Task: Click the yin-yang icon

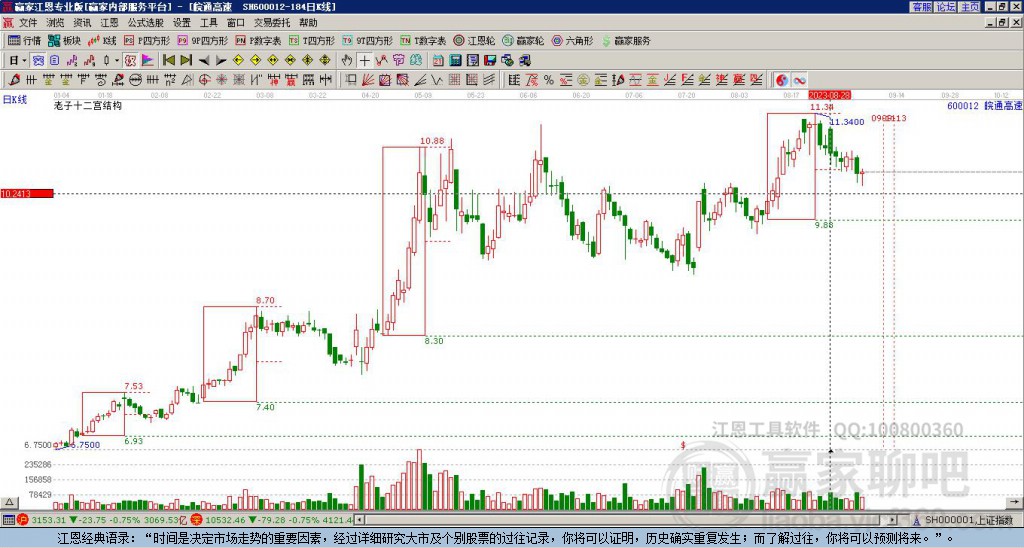Action: [781, 80]
